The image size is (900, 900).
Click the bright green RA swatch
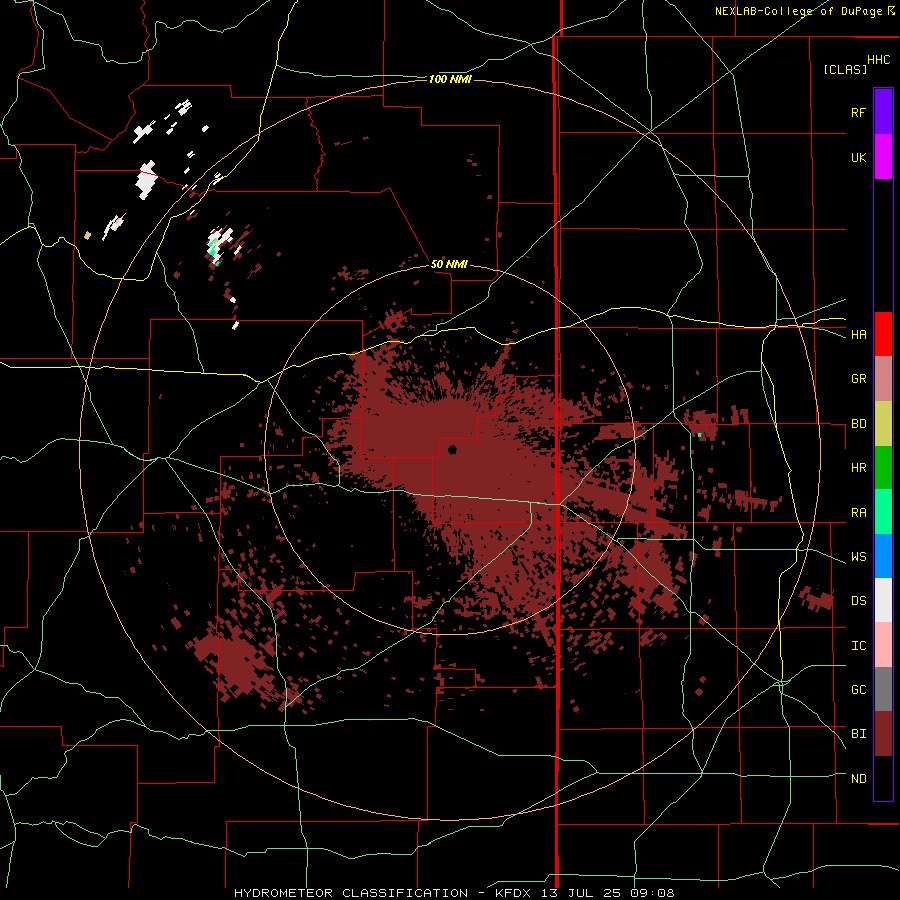click(883, 512)
